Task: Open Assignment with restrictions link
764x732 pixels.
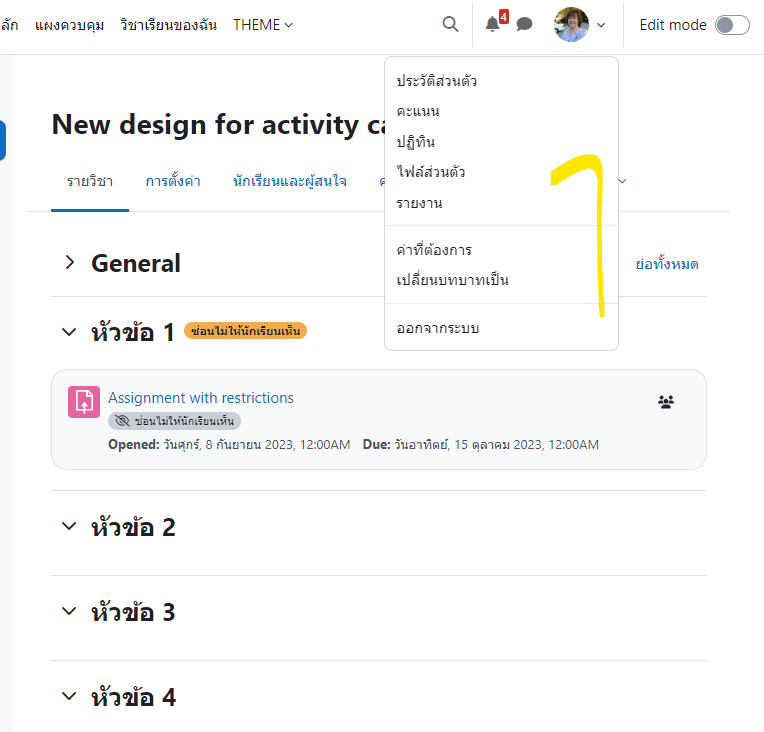Action: [x=201, y=398]
